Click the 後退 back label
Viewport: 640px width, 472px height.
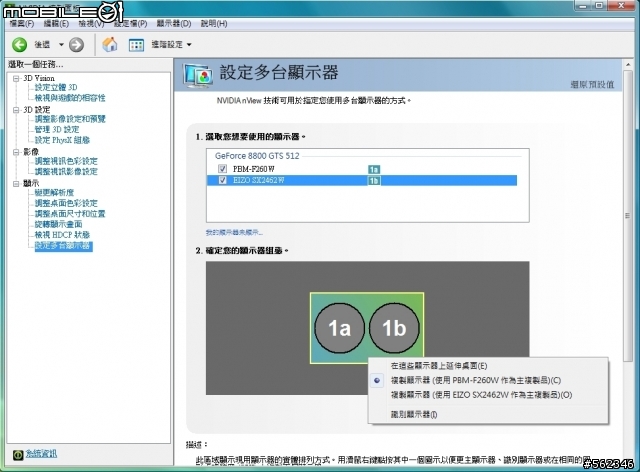[42, 45]
